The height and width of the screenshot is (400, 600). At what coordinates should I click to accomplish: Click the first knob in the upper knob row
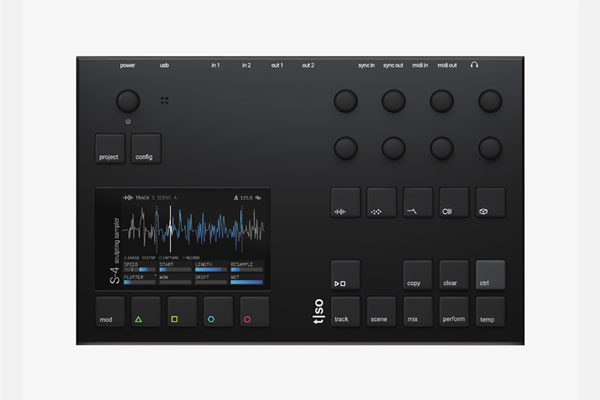(x=346, y=101)
